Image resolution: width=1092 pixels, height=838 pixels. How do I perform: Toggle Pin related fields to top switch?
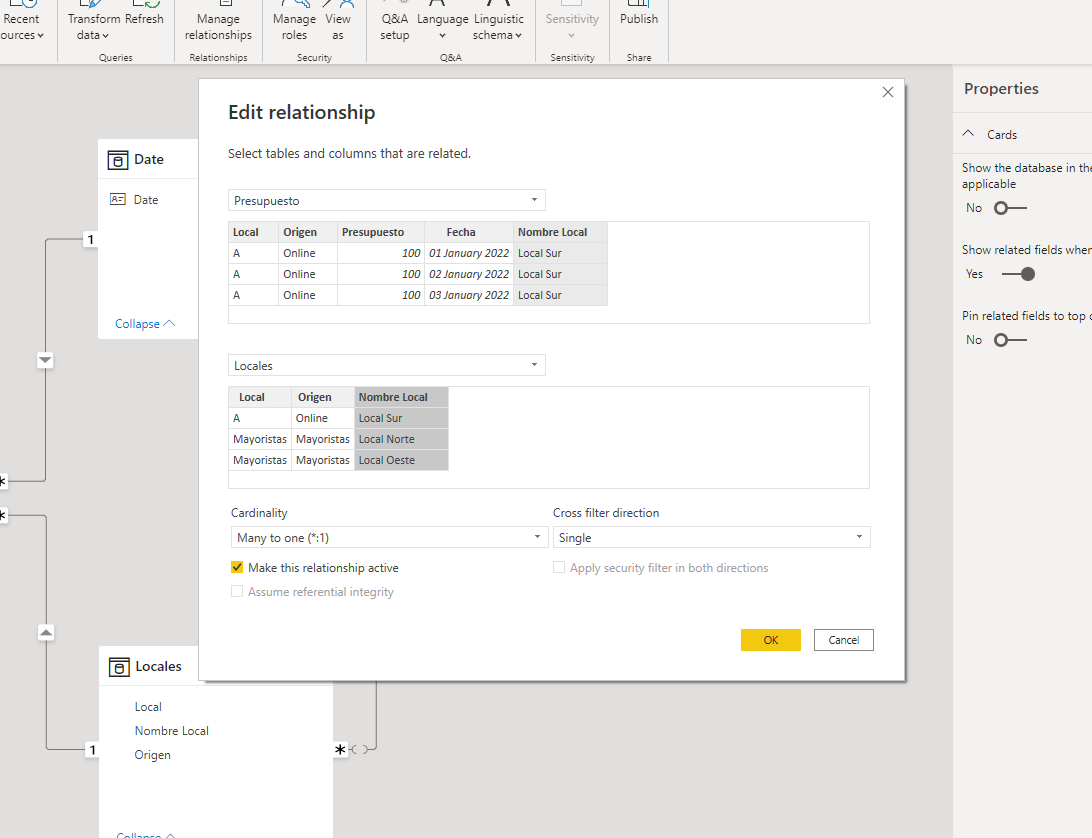pos(1010,340)
